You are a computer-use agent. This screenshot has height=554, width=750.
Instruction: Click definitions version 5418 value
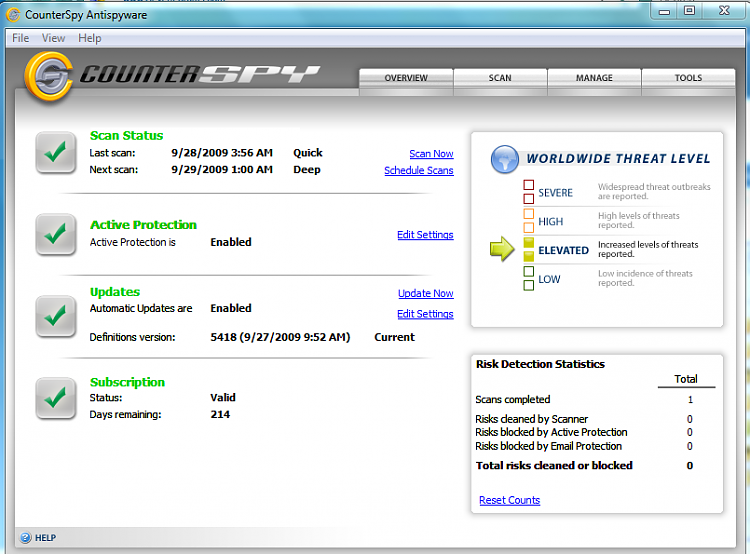[280, 337]
